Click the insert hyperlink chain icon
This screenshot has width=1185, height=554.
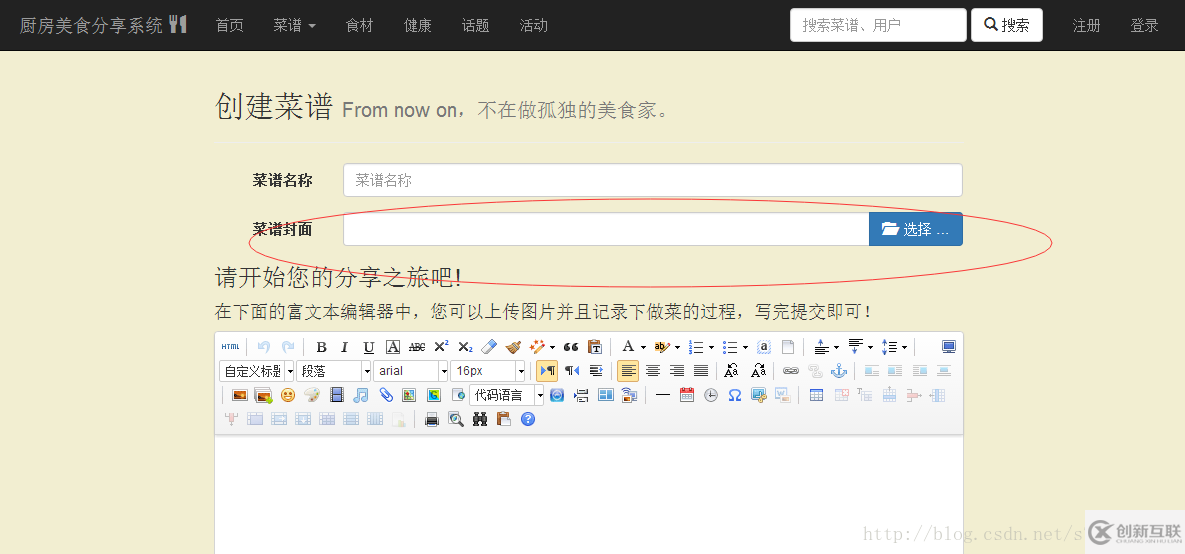click(x=791, y=371)
